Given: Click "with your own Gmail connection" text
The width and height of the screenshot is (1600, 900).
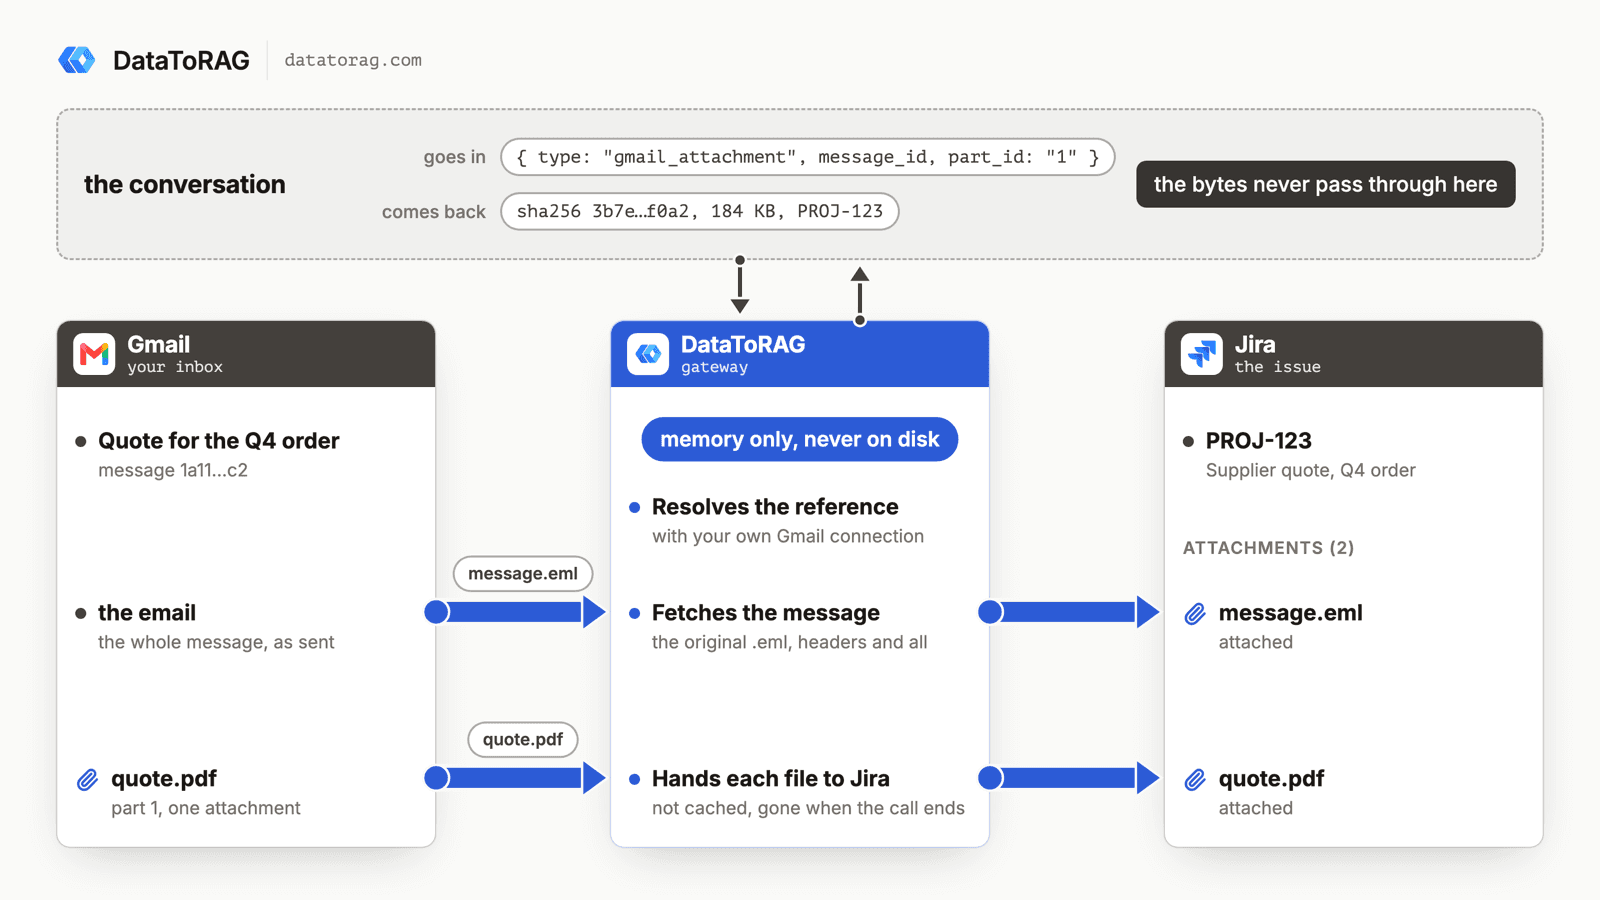Looking at the screenshot, I should tap(788, 536).
